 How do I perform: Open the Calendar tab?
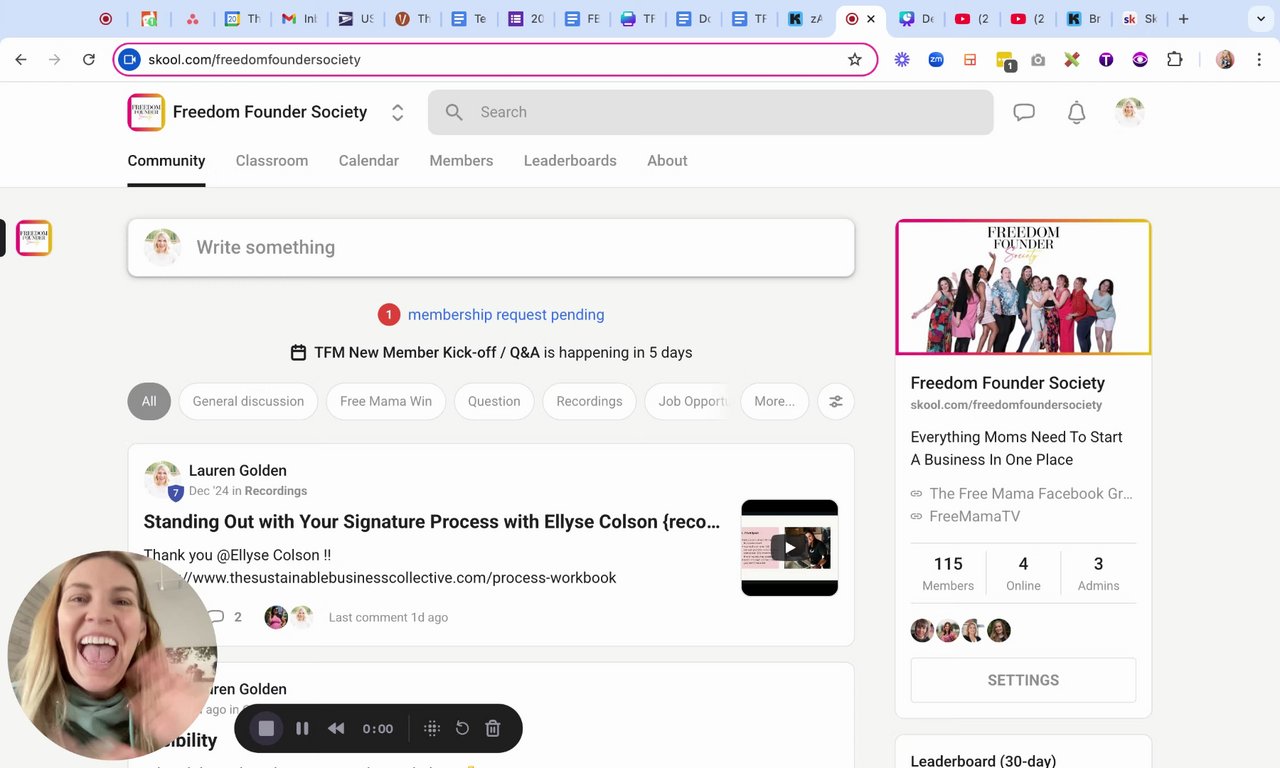pos(369,160)
